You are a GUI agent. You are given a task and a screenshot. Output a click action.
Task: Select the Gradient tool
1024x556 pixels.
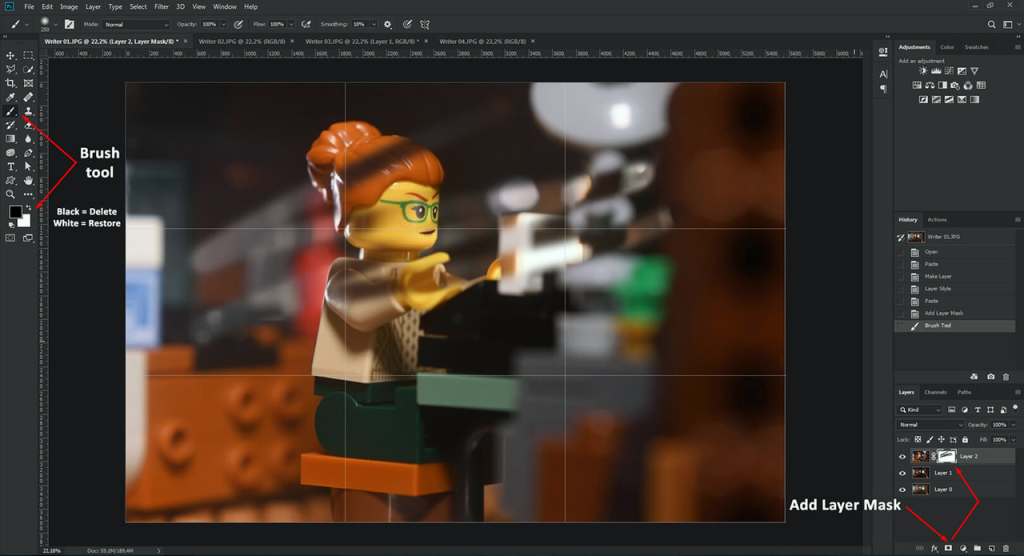10,139
